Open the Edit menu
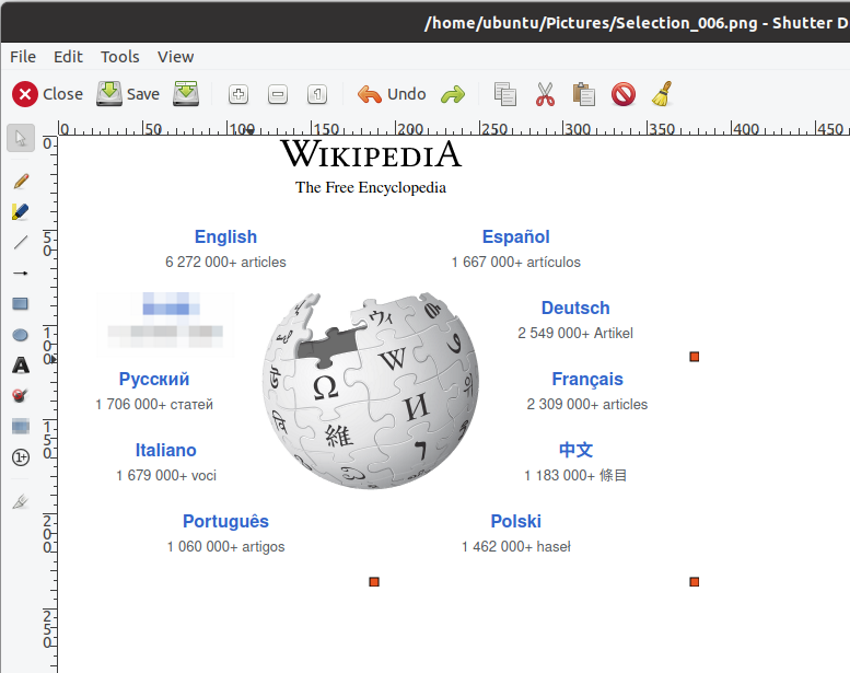 click(68, 57)
